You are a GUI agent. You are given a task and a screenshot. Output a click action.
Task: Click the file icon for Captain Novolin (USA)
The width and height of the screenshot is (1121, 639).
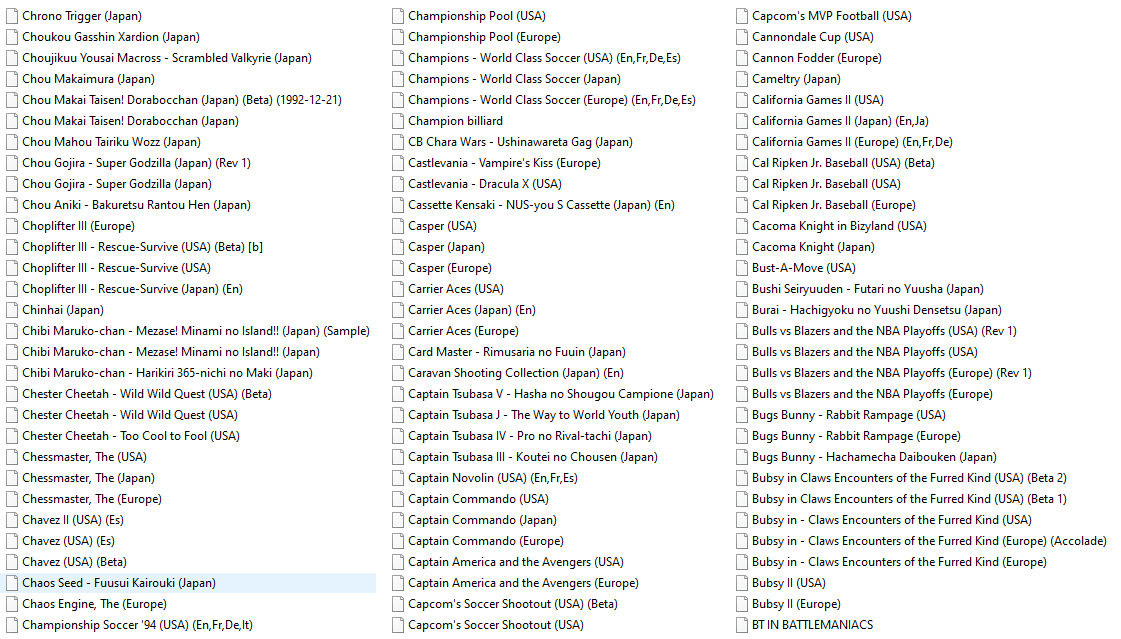[397, 478]
